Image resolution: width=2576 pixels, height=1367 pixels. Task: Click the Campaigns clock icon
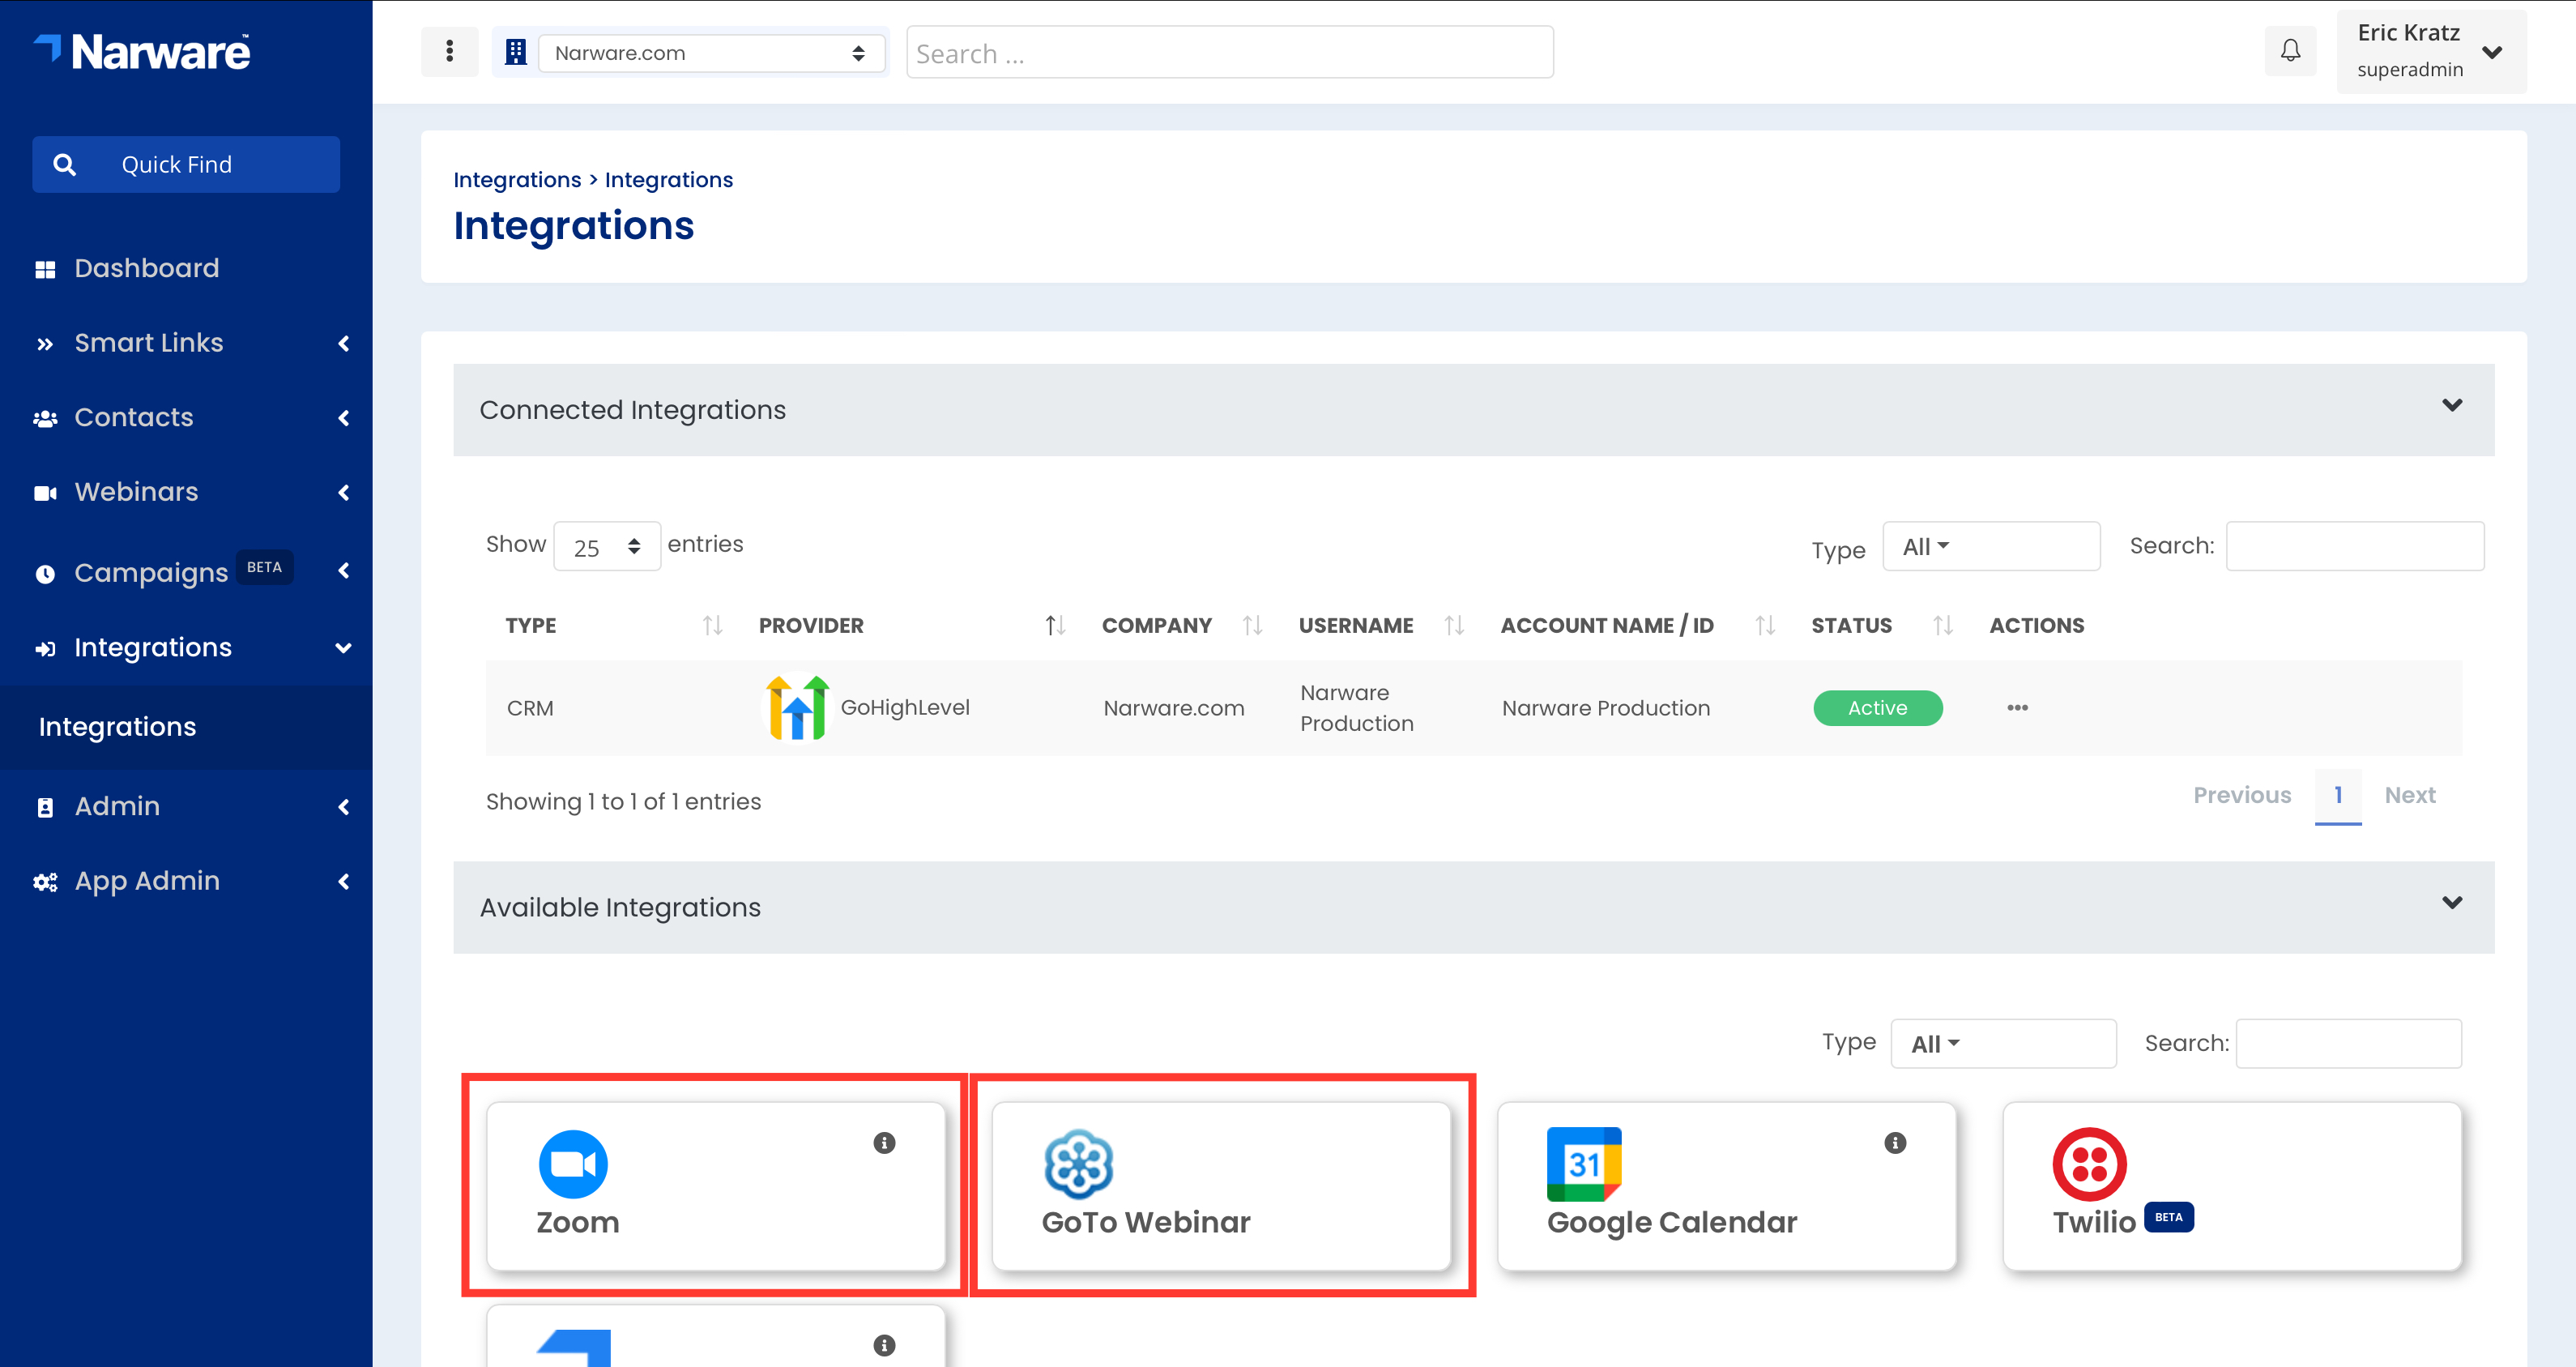pos(45,574)
